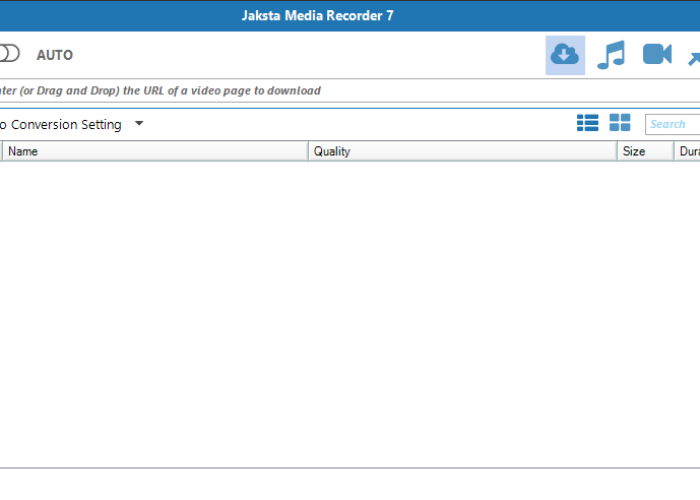Sort by the Quality column header
The height and width of the screenshot is (500, 700).
click(462, 151)
